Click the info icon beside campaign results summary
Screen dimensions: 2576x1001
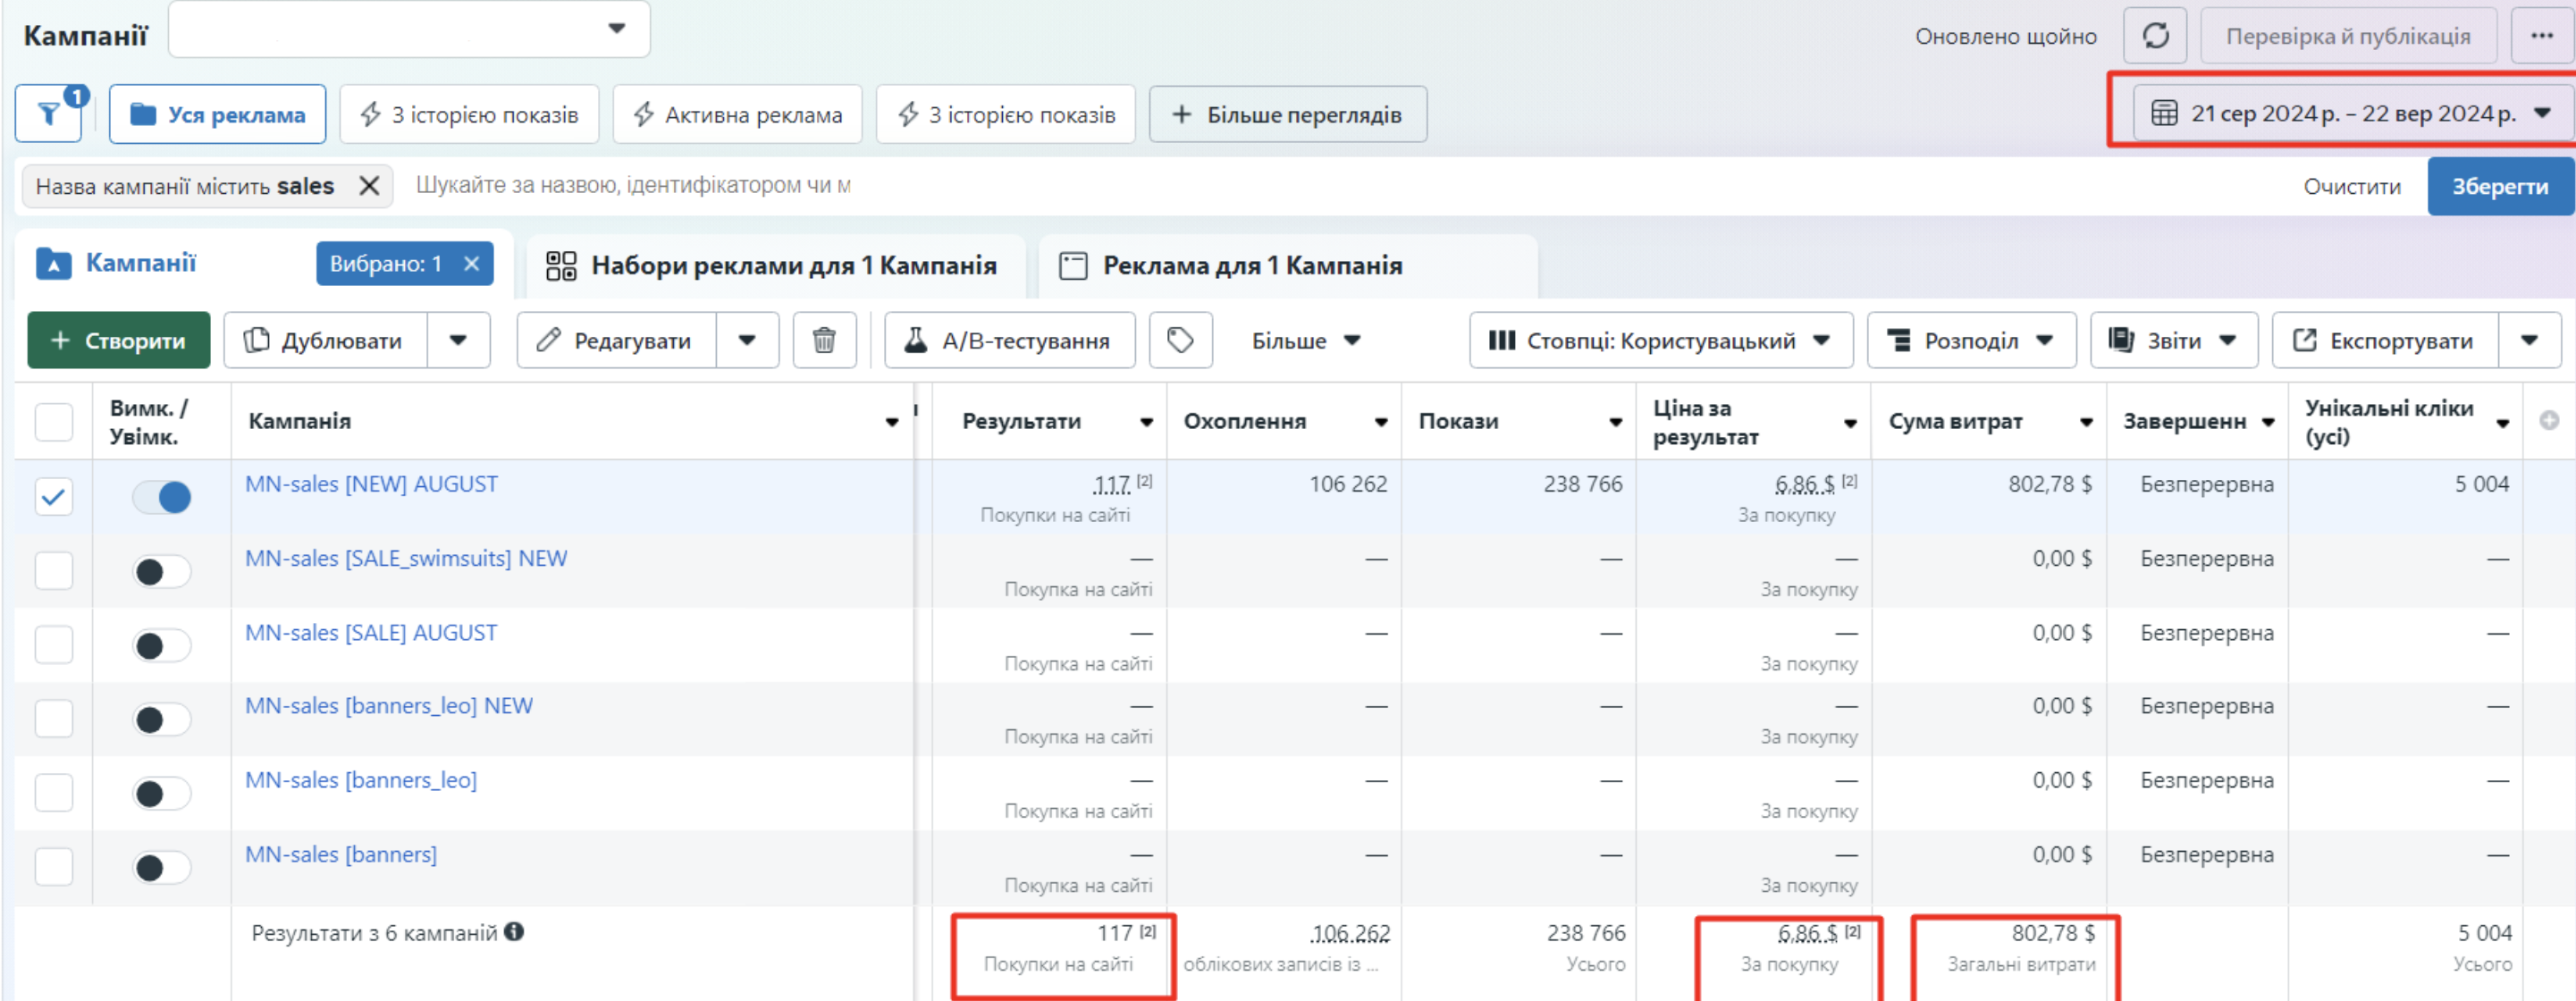pos(514,932)
